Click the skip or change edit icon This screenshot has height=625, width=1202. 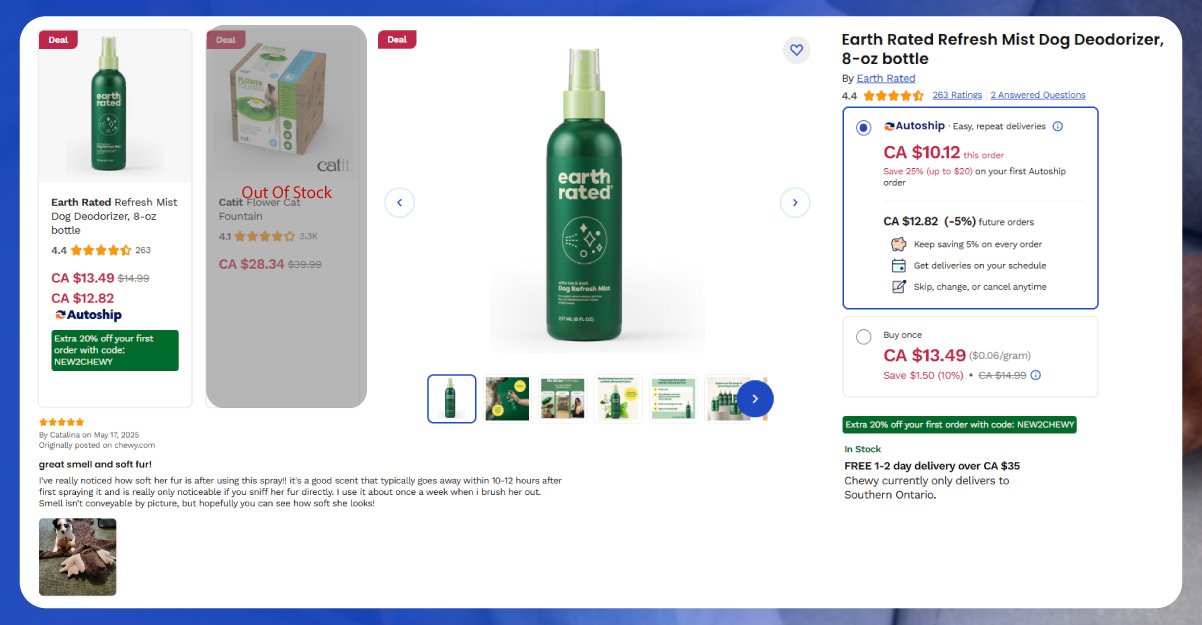click(898, 287)
